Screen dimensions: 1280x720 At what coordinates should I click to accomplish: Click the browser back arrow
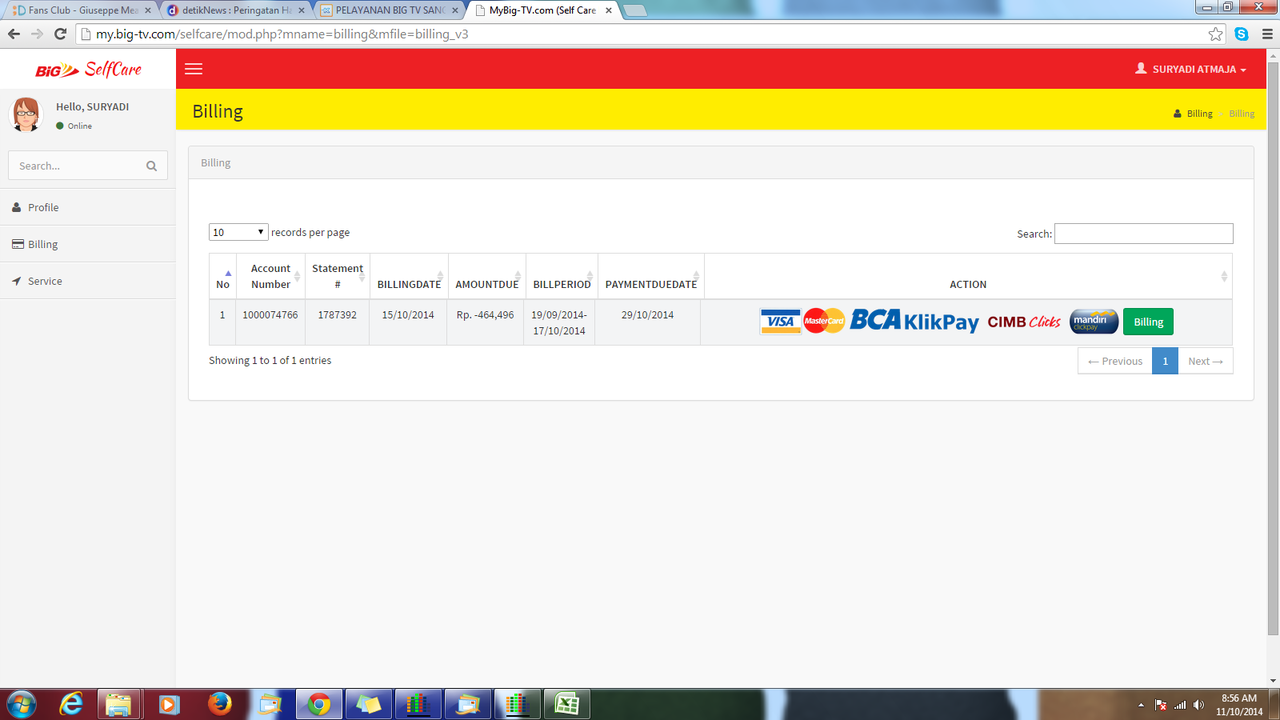14,34
